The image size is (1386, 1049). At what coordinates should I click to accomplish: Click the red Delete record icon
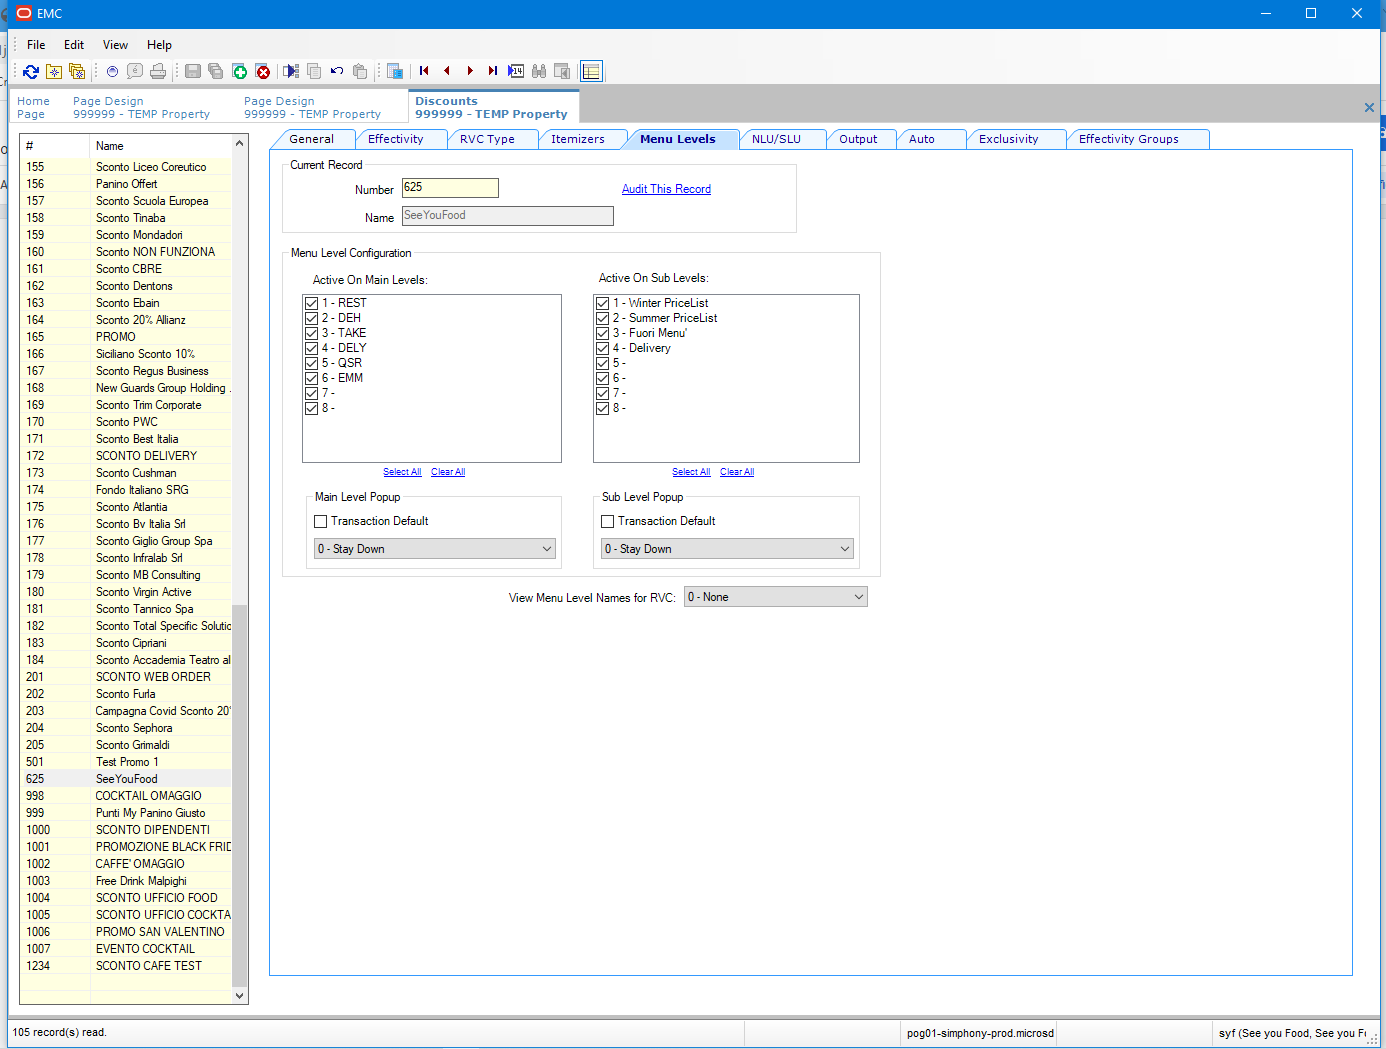pyautogui.click(x=263, y=72)
